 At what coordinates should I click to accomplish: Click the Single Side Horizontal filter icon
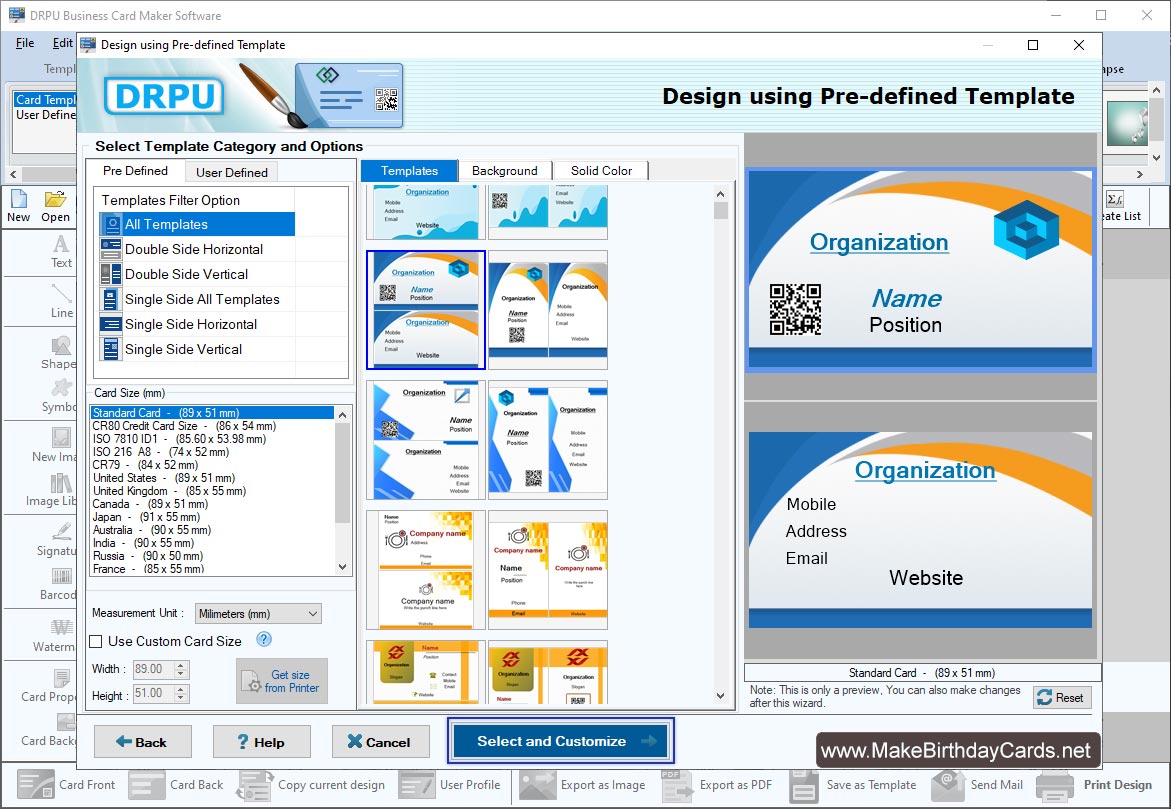(x=111, y=324)
